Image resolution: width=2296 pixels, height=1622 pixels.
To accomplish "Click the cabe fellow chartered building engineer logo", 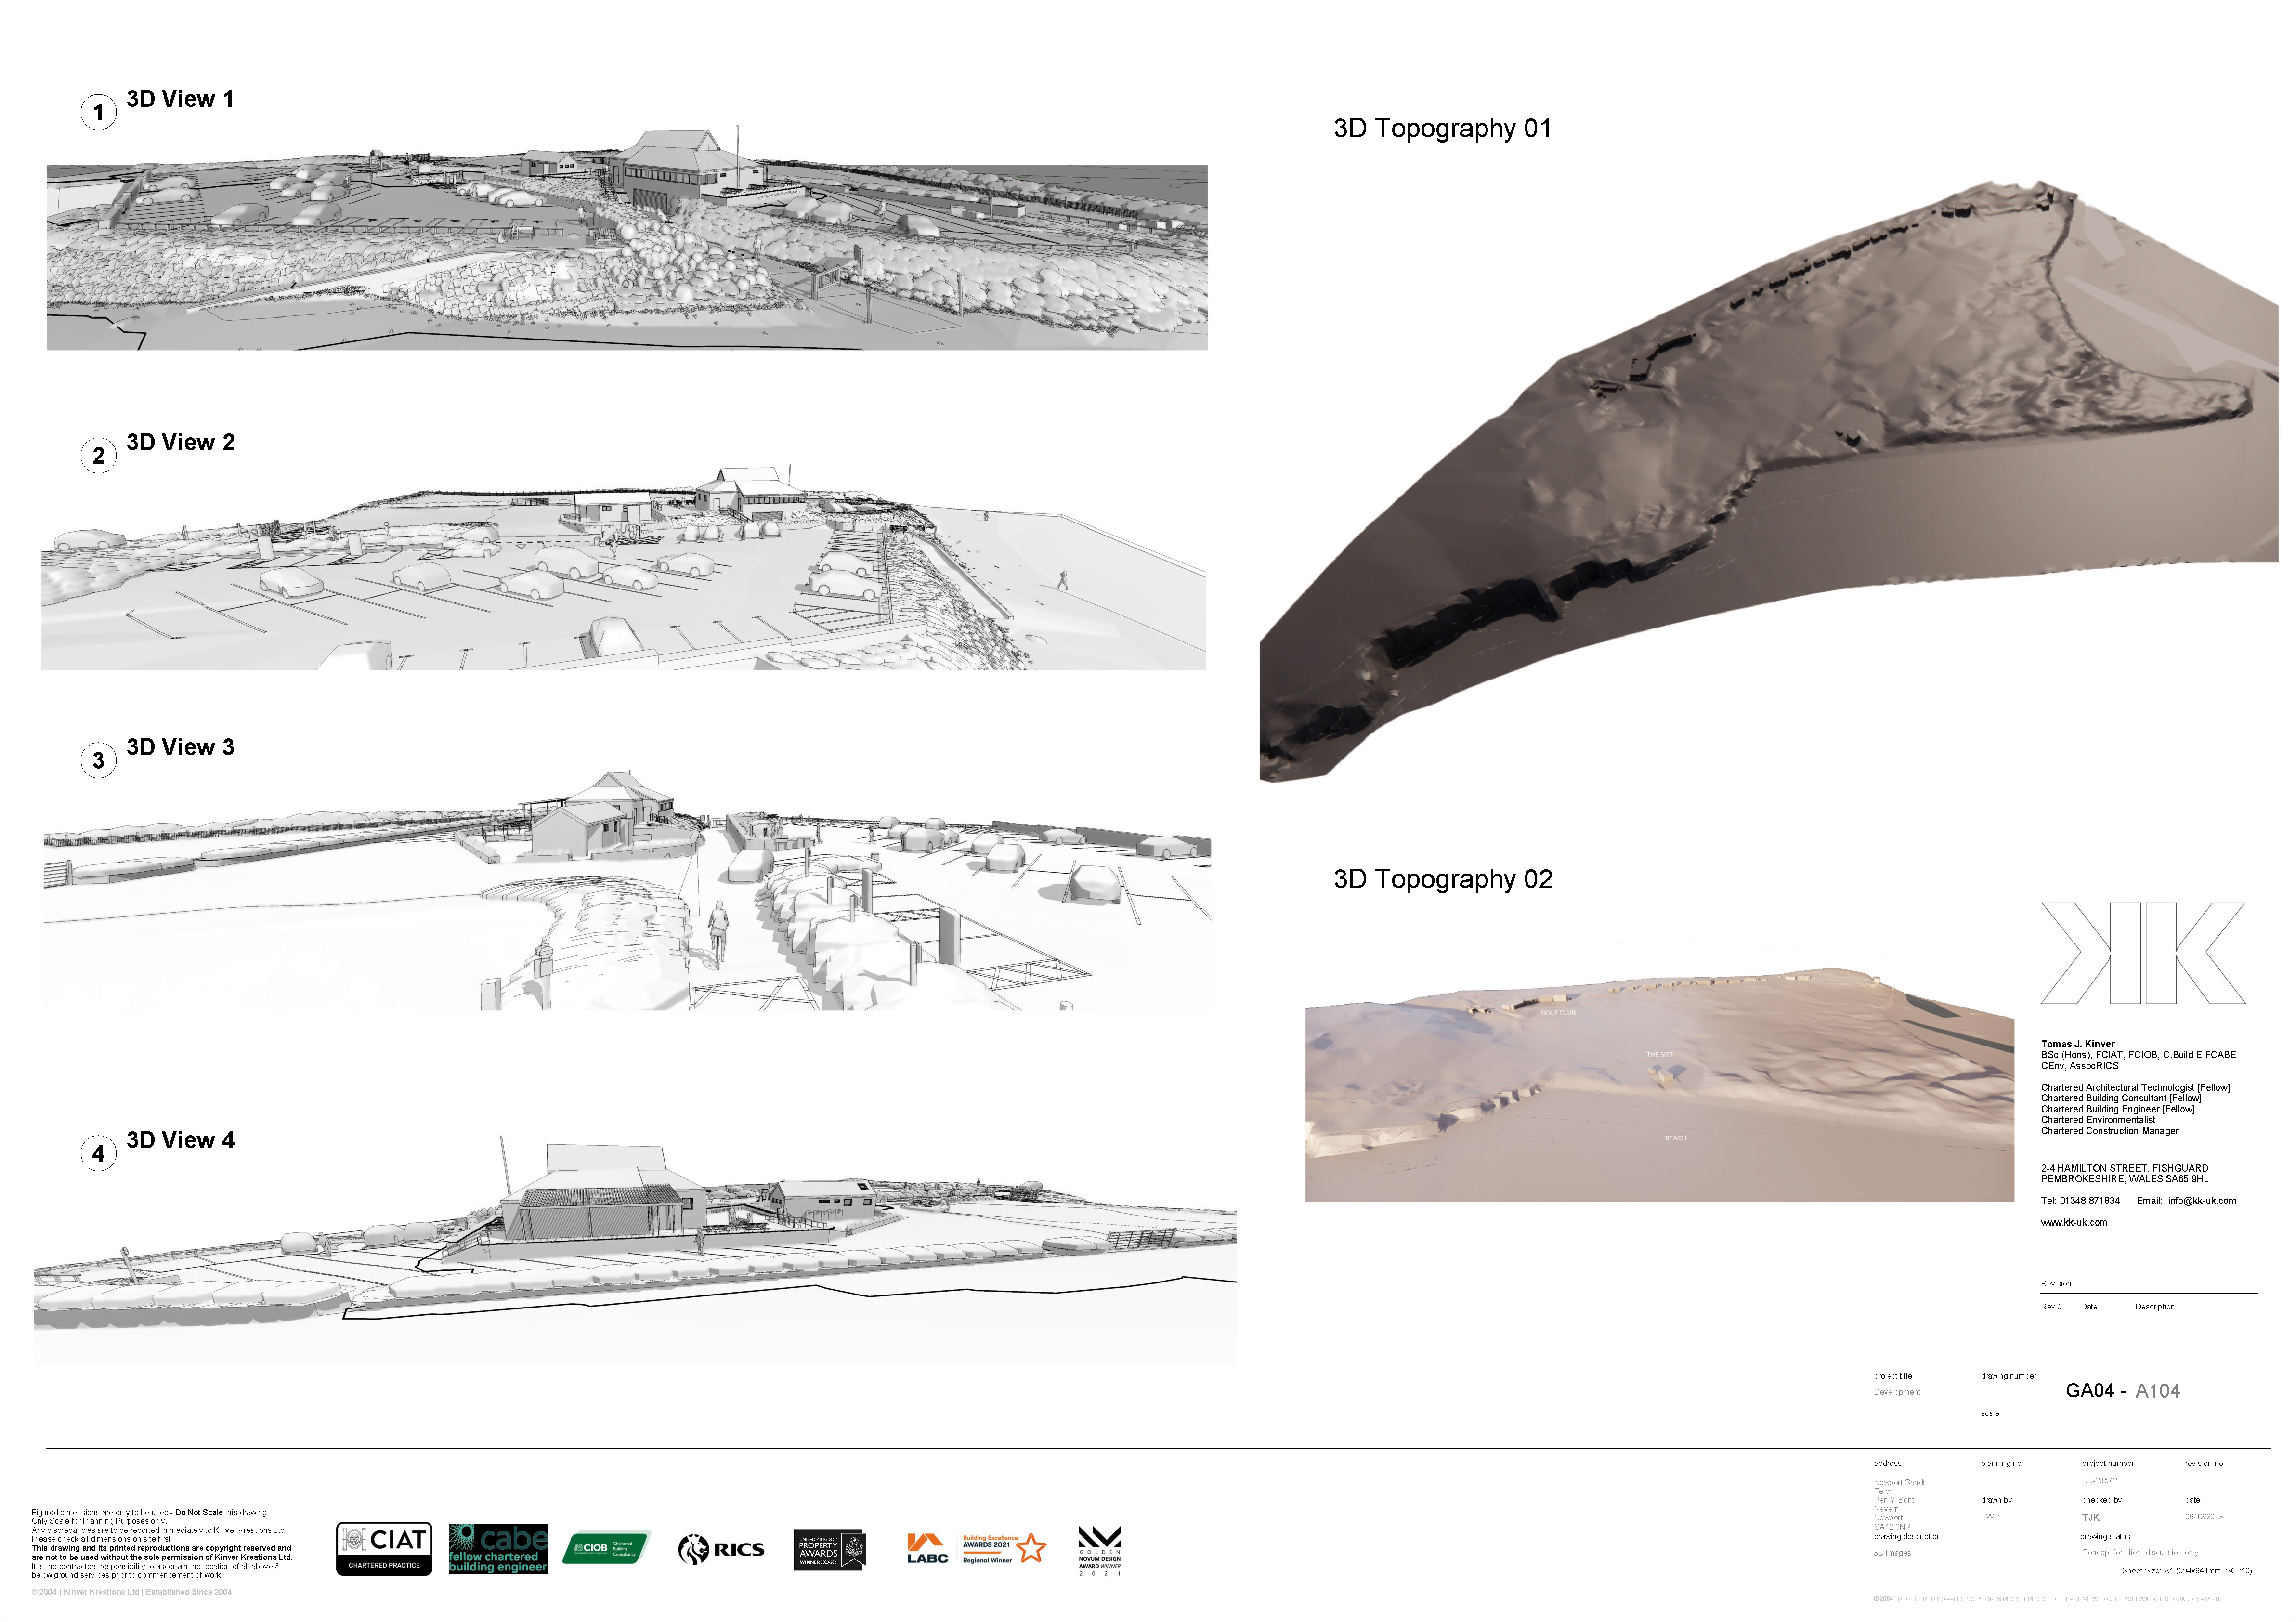I will click(498, 1549).
